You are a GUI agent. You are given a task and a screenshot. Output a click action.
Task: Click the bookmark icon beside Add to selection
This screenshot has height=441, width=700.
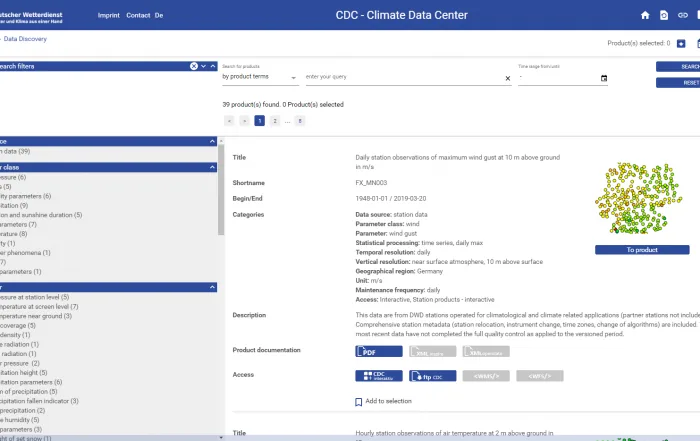tap(358, 402)
